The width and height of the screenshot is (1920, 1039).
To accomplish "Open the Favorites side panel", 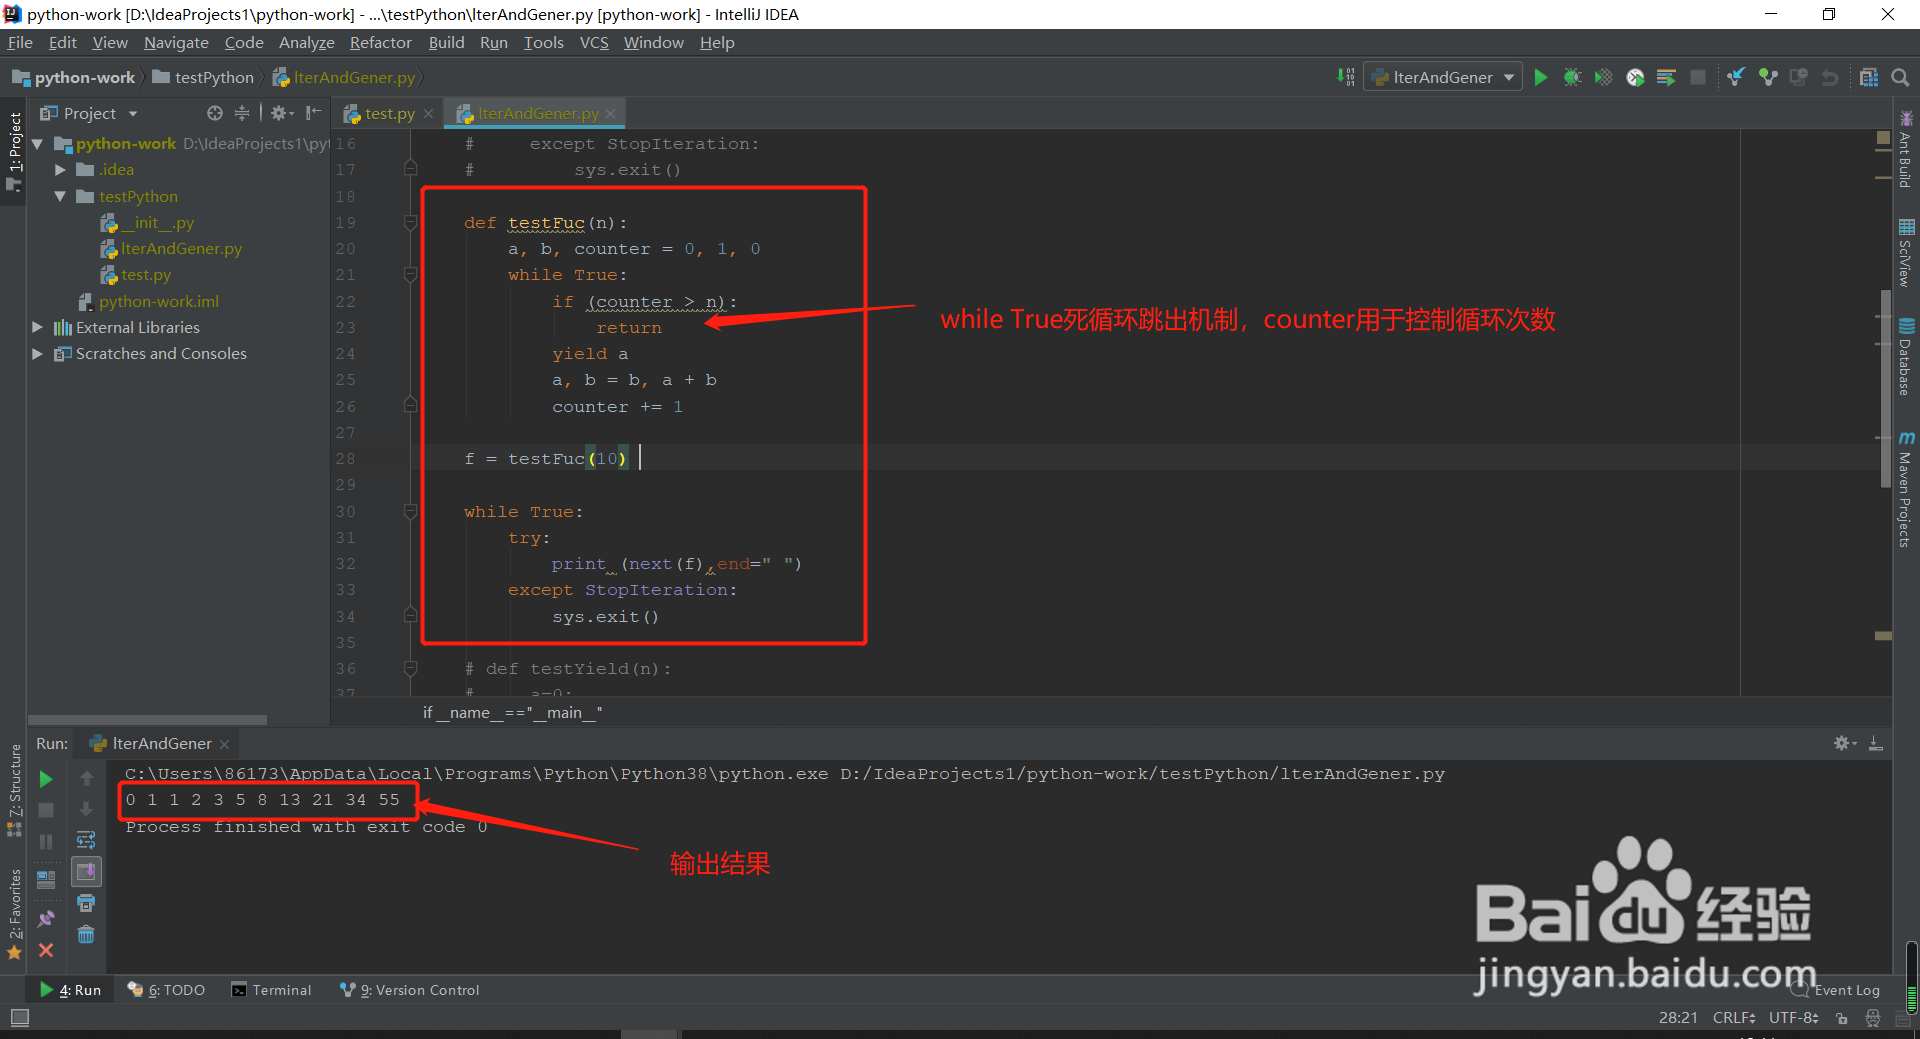I will pyautogui.click(x=14, y=913).
